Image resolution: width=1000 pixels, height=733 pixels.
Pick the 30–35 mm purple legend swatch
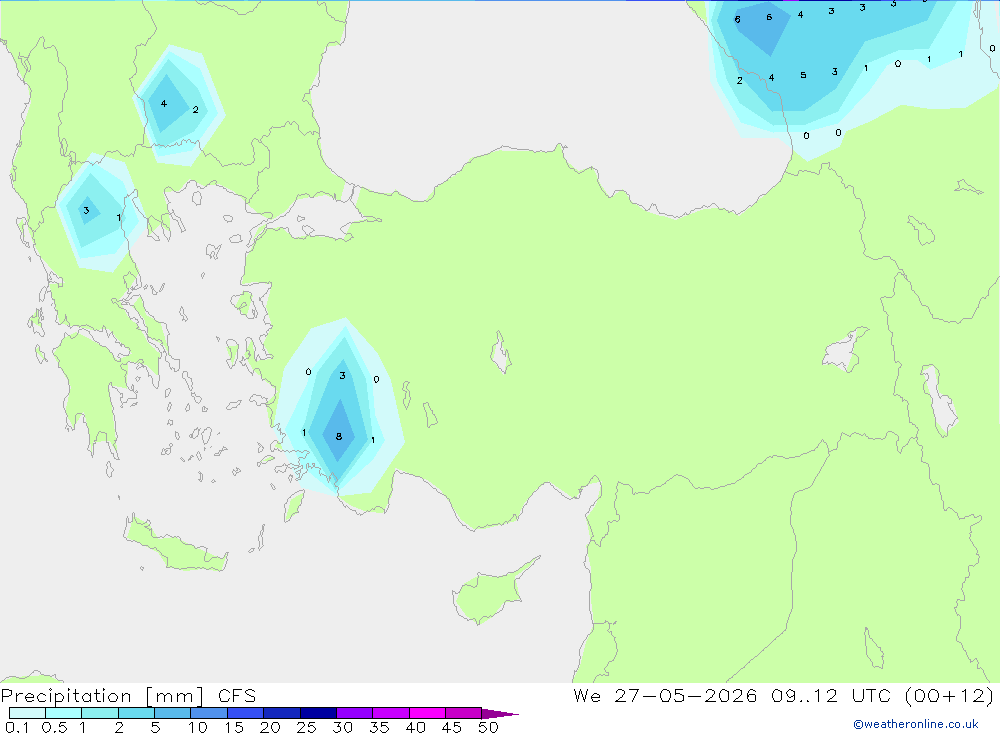(x=354, y=713)
